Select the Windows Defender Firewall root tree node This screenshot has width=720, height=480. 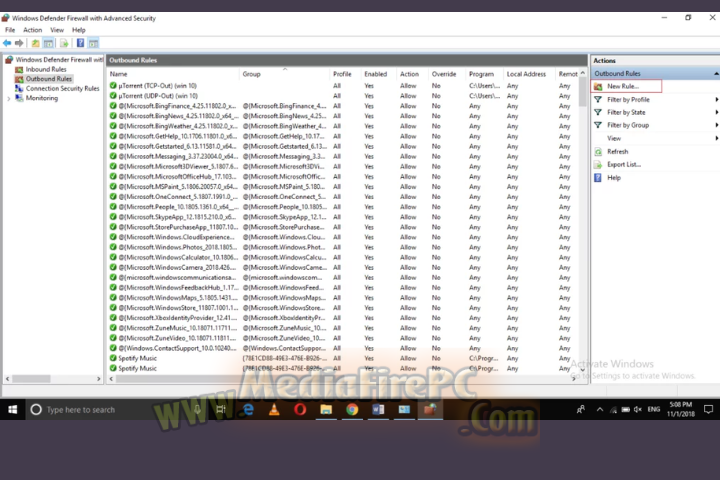tap(59, 60)
